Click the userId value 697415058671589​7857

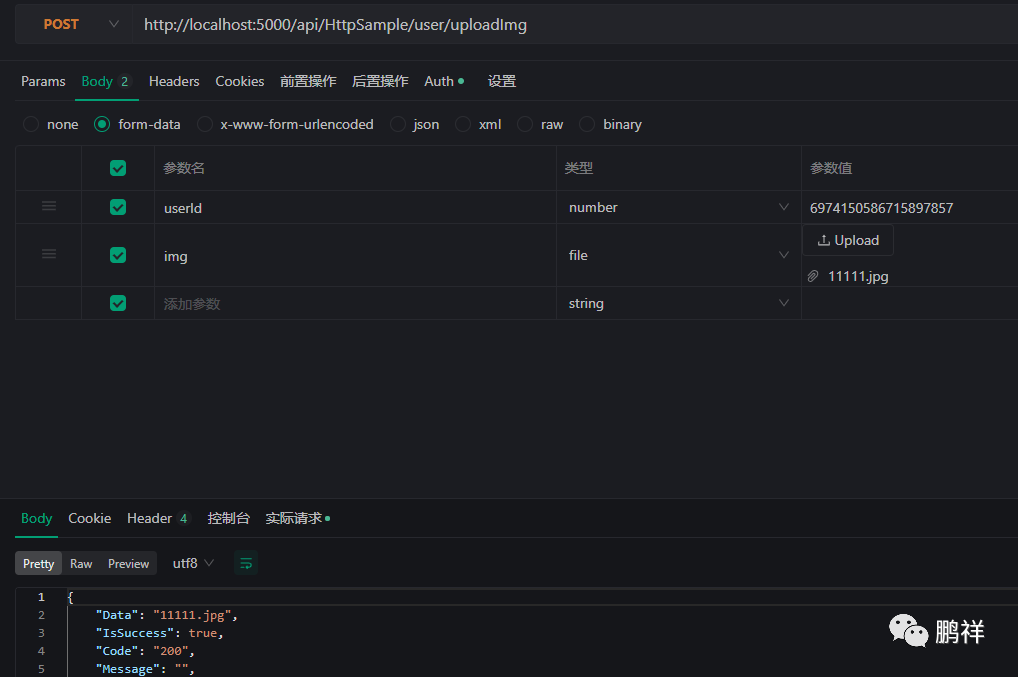(x=881, y=208)
